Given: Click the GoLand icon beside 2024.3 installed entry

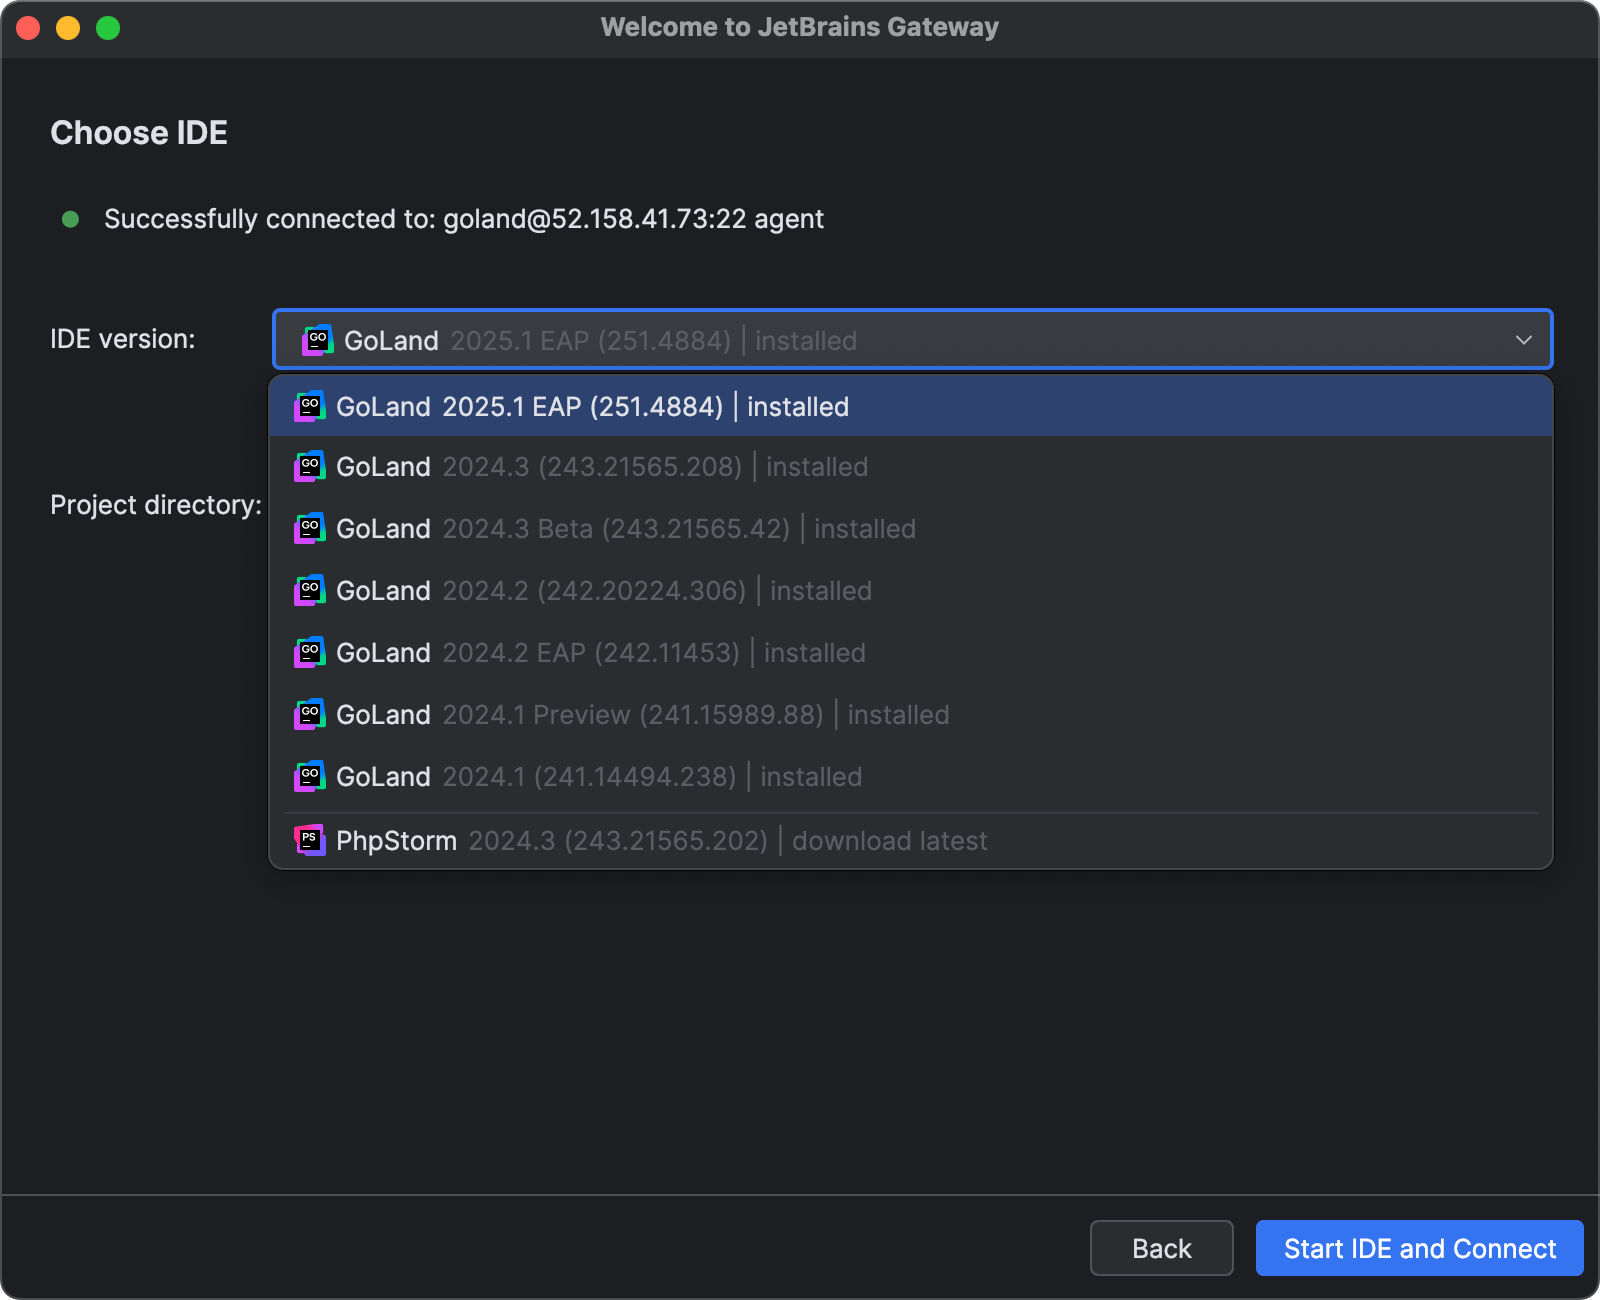Looking at the screenshot, I should pos(310,466).
